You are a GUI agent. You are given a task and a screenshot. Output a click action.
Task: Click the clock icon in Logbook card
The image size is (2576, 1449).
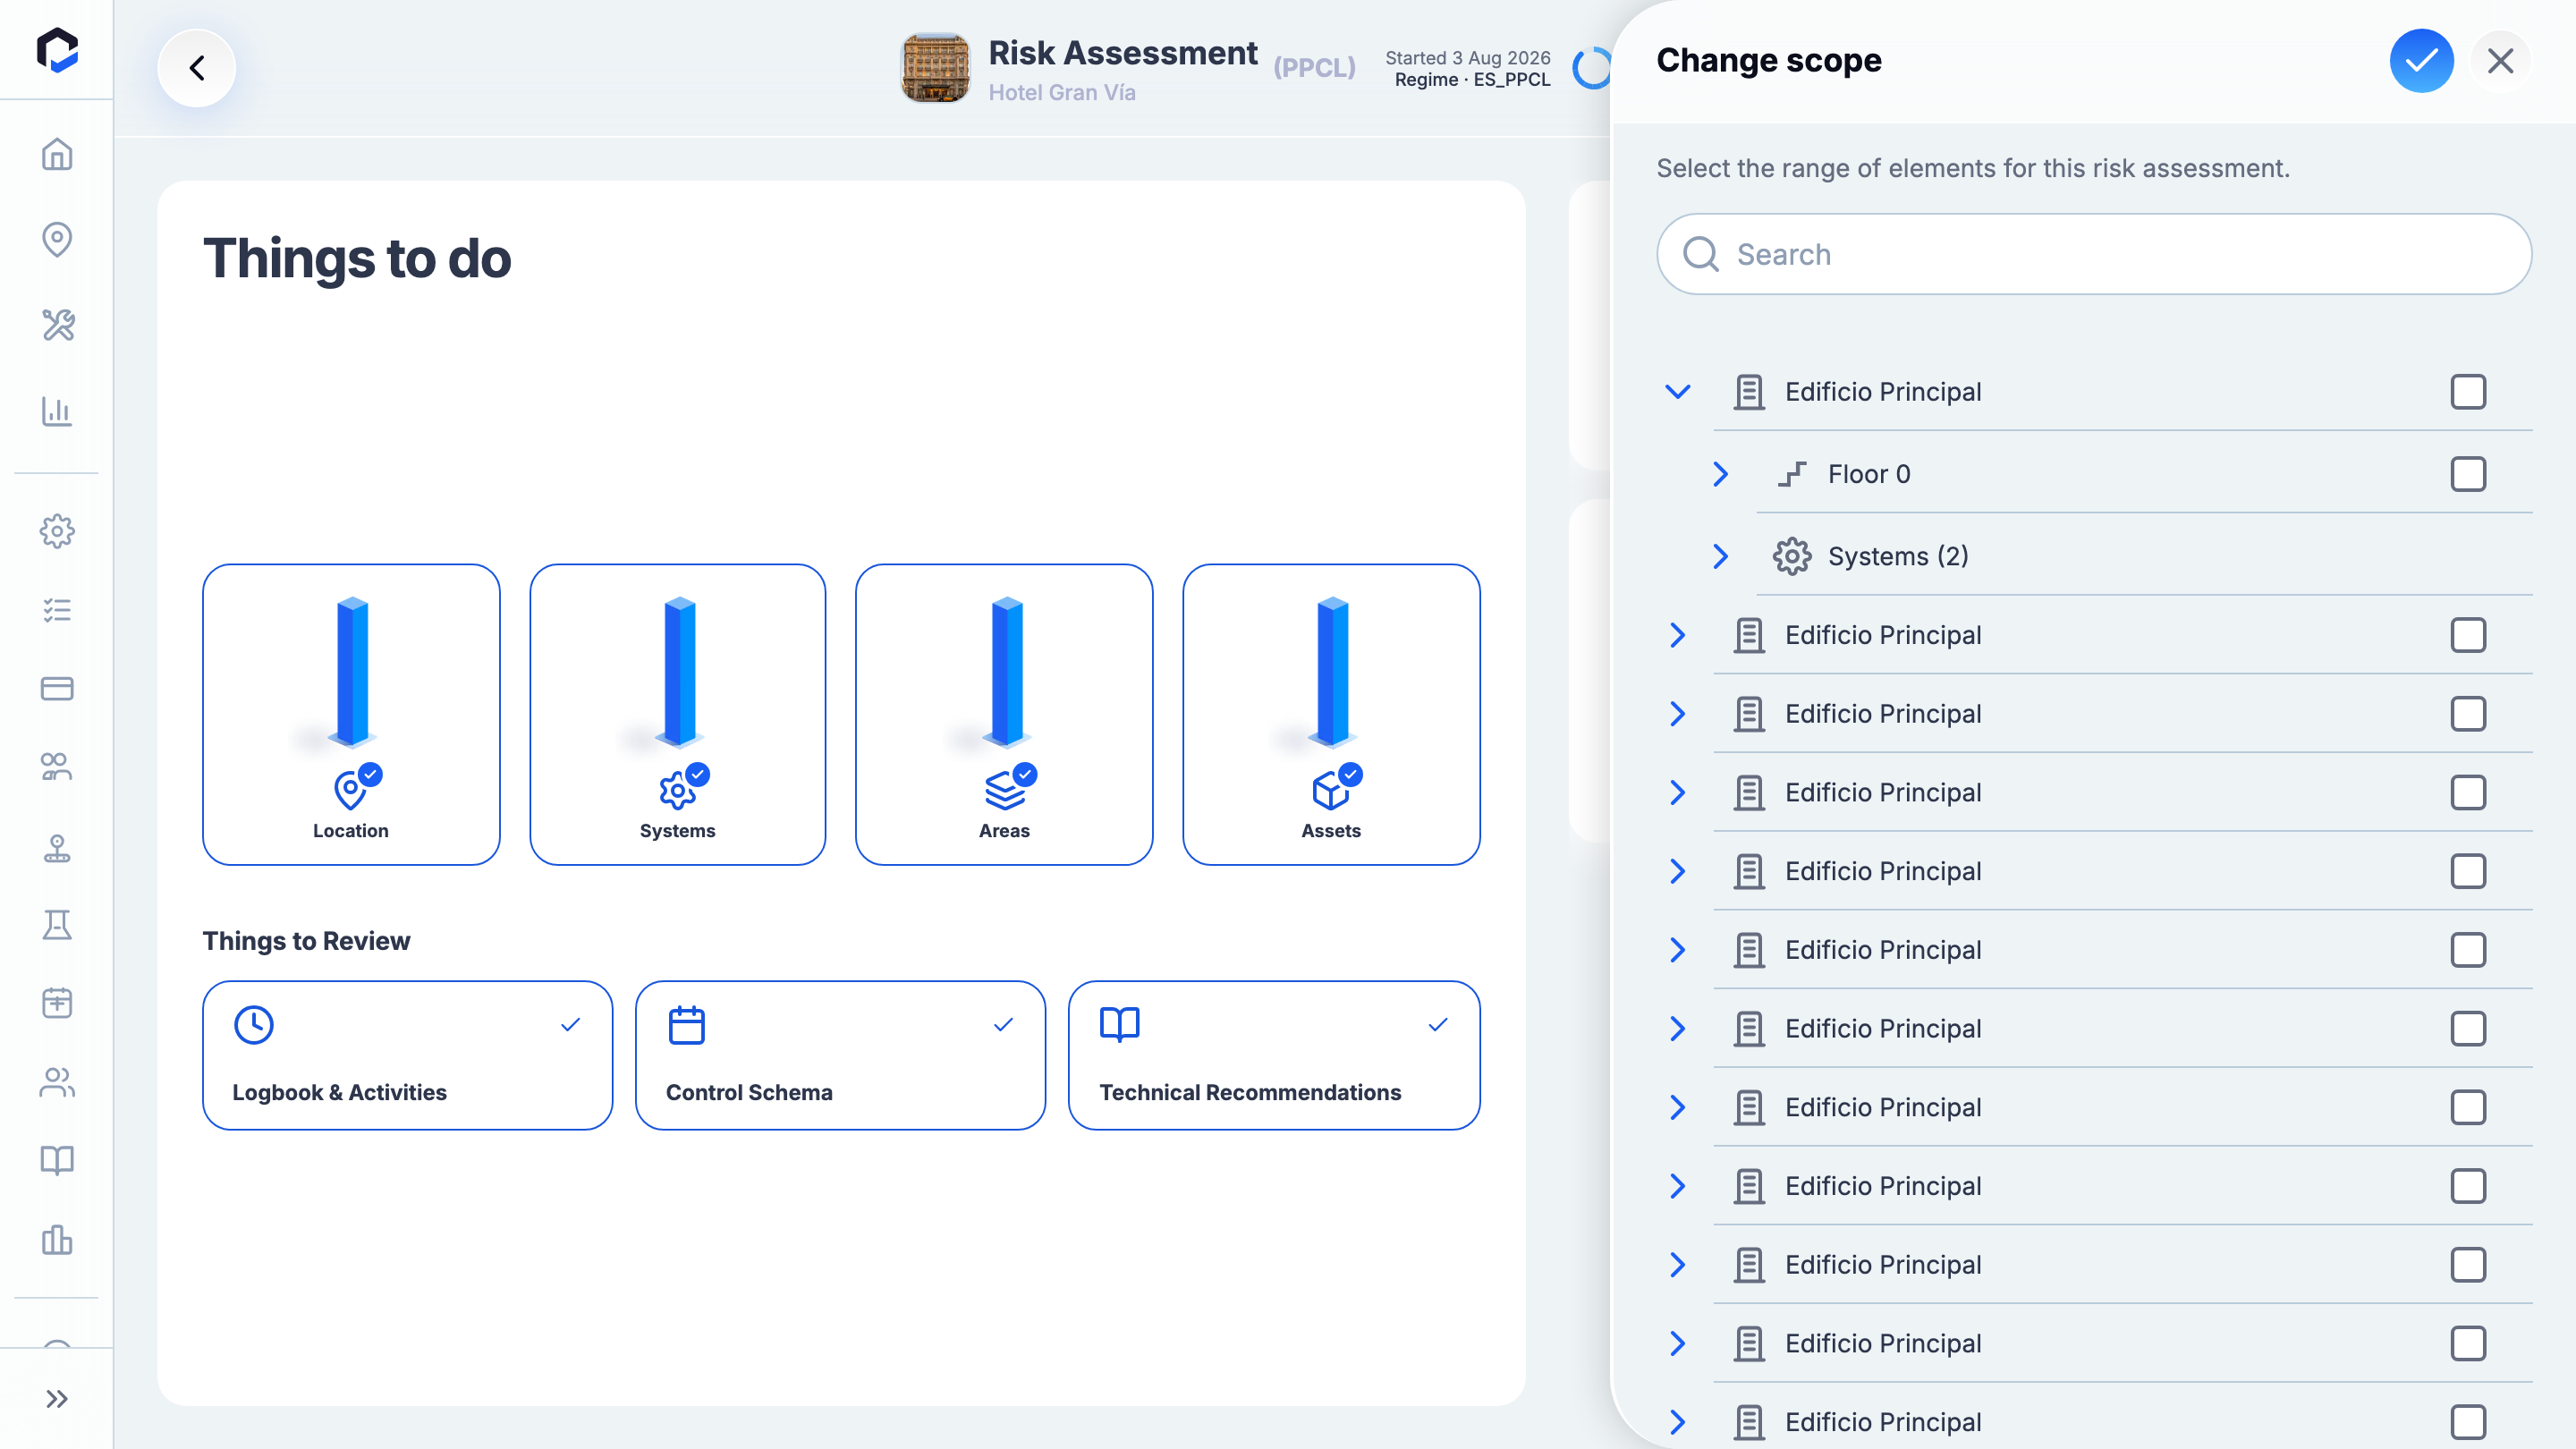coord(254,1025)
